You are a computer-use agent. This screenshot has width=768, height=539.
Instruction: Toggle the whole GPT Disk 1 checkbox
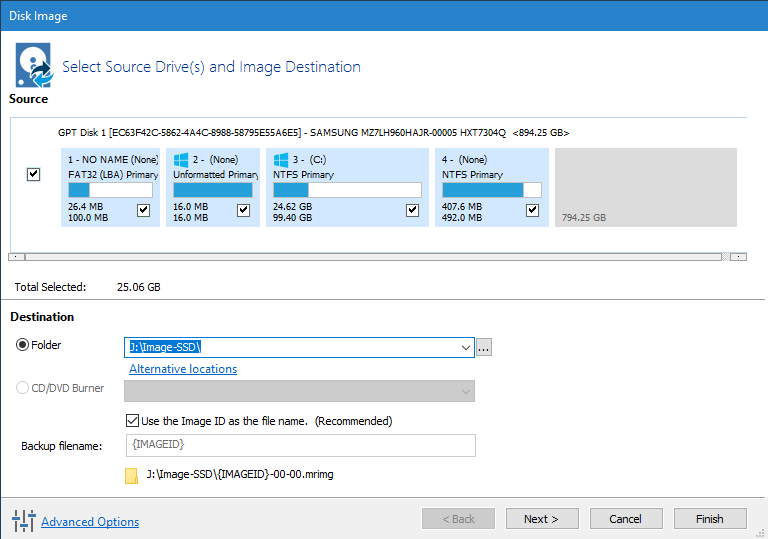coord(33,174)
